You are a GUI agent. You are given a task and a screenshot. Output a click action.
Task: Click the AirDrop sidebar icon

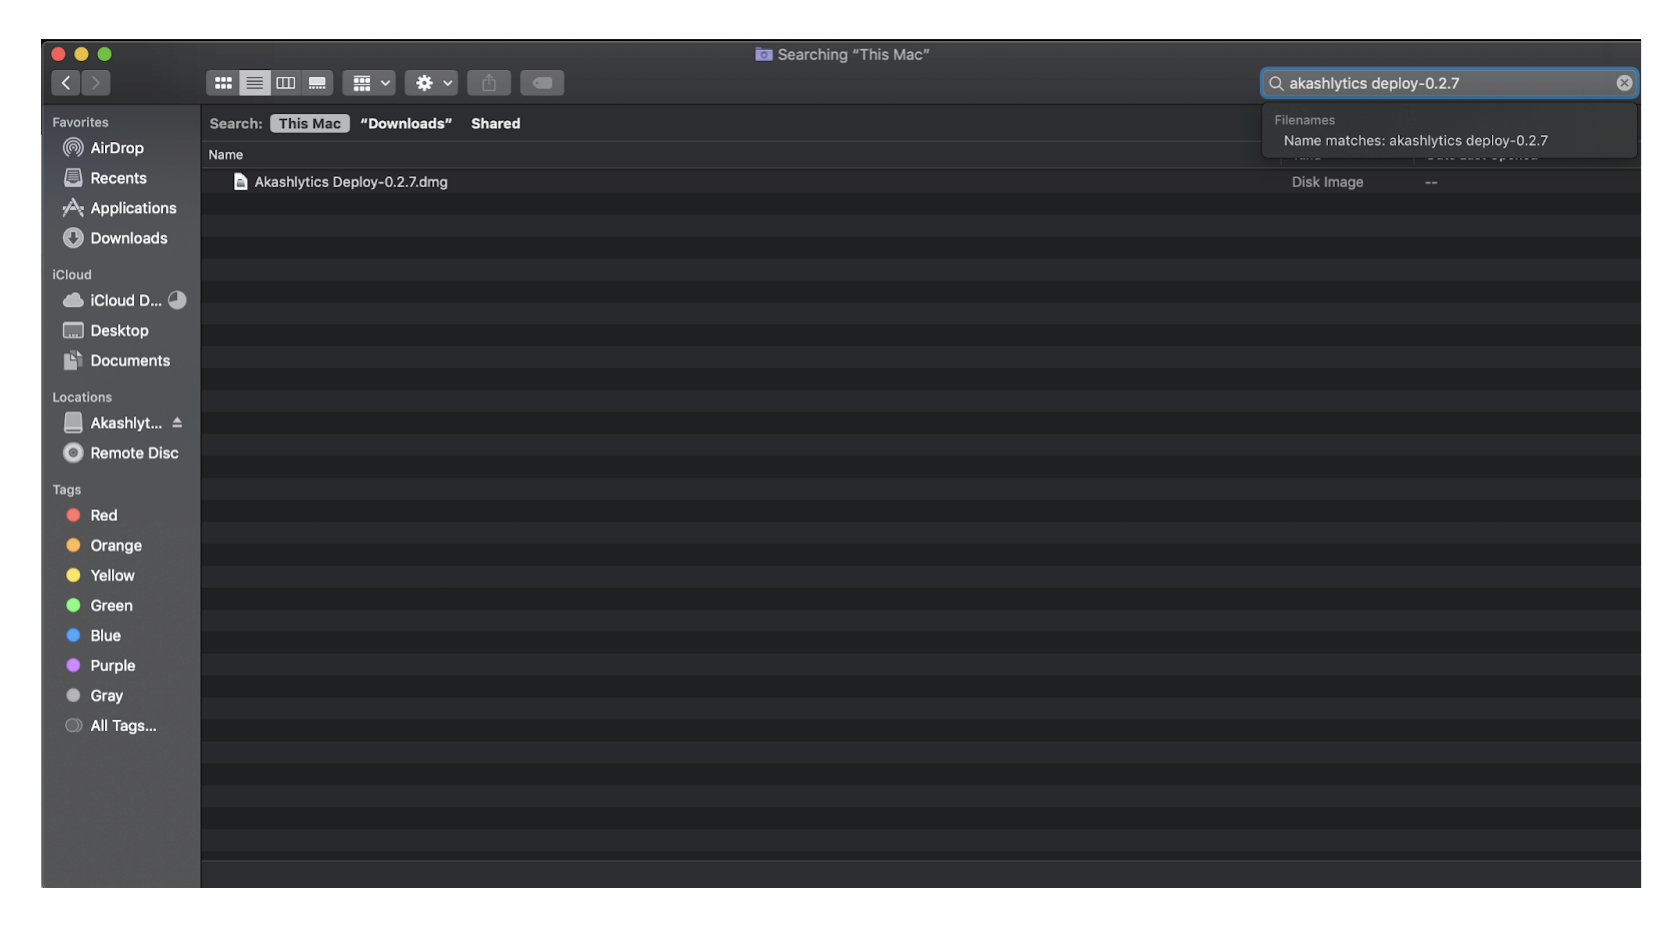(73, 148)
